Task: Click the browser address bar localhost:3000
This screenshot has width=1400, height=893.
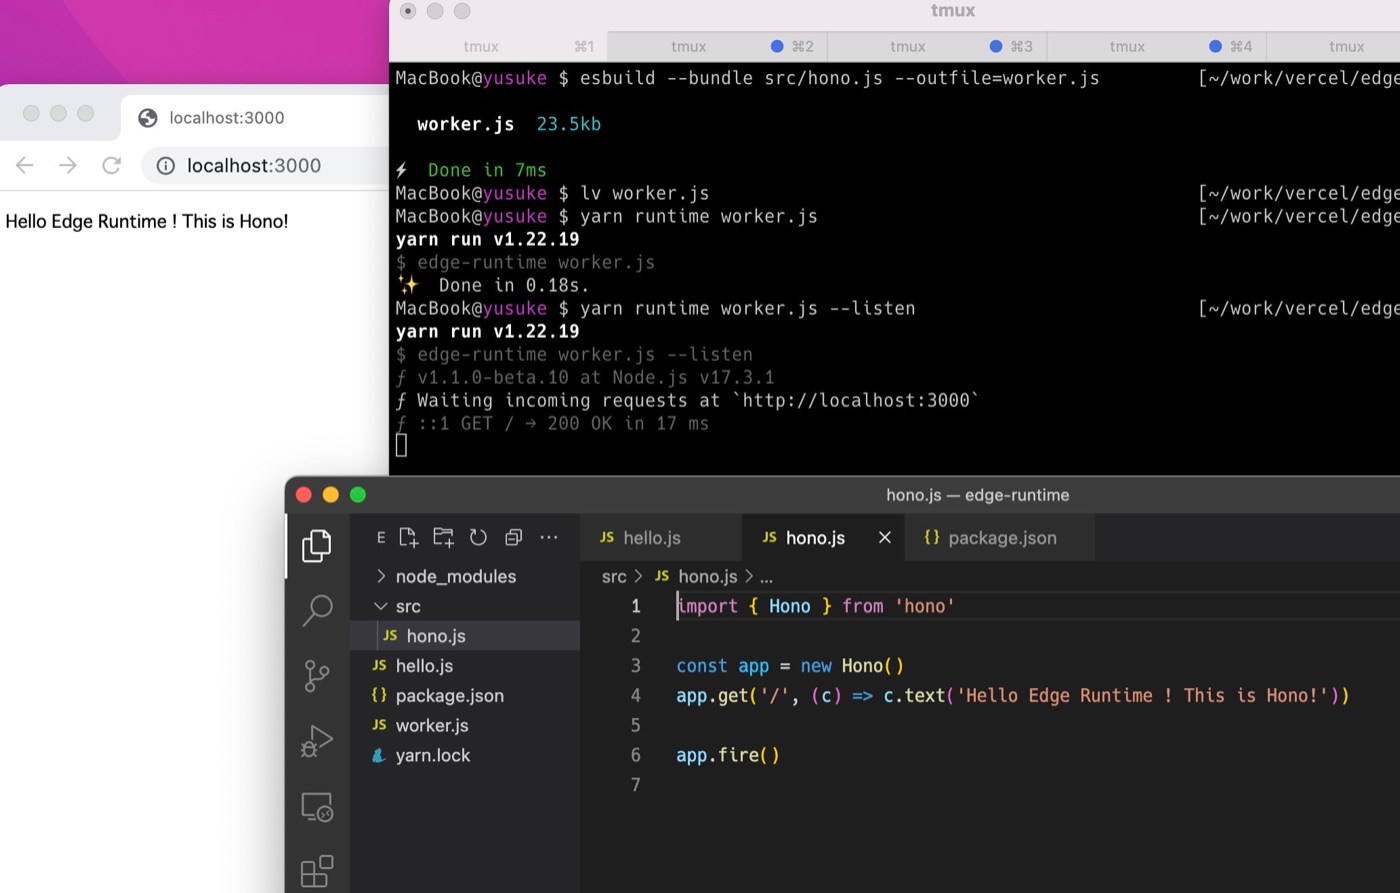Action: tap(254, 166)
